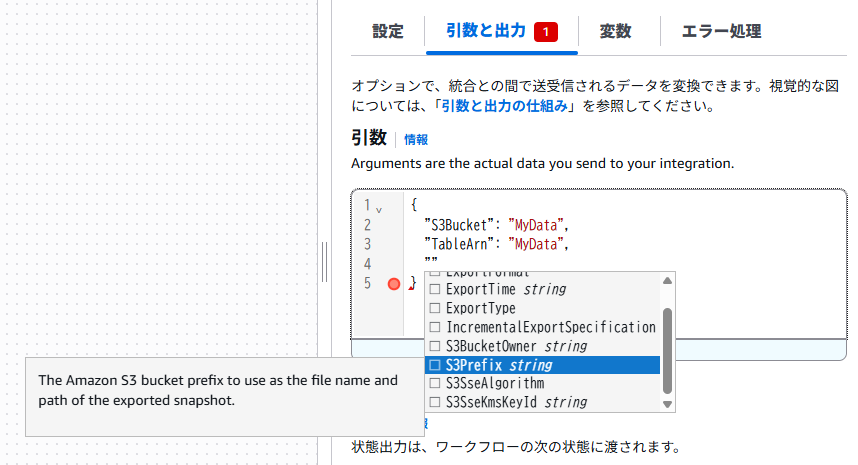Select ExportType suggestion

click(542, 308)
